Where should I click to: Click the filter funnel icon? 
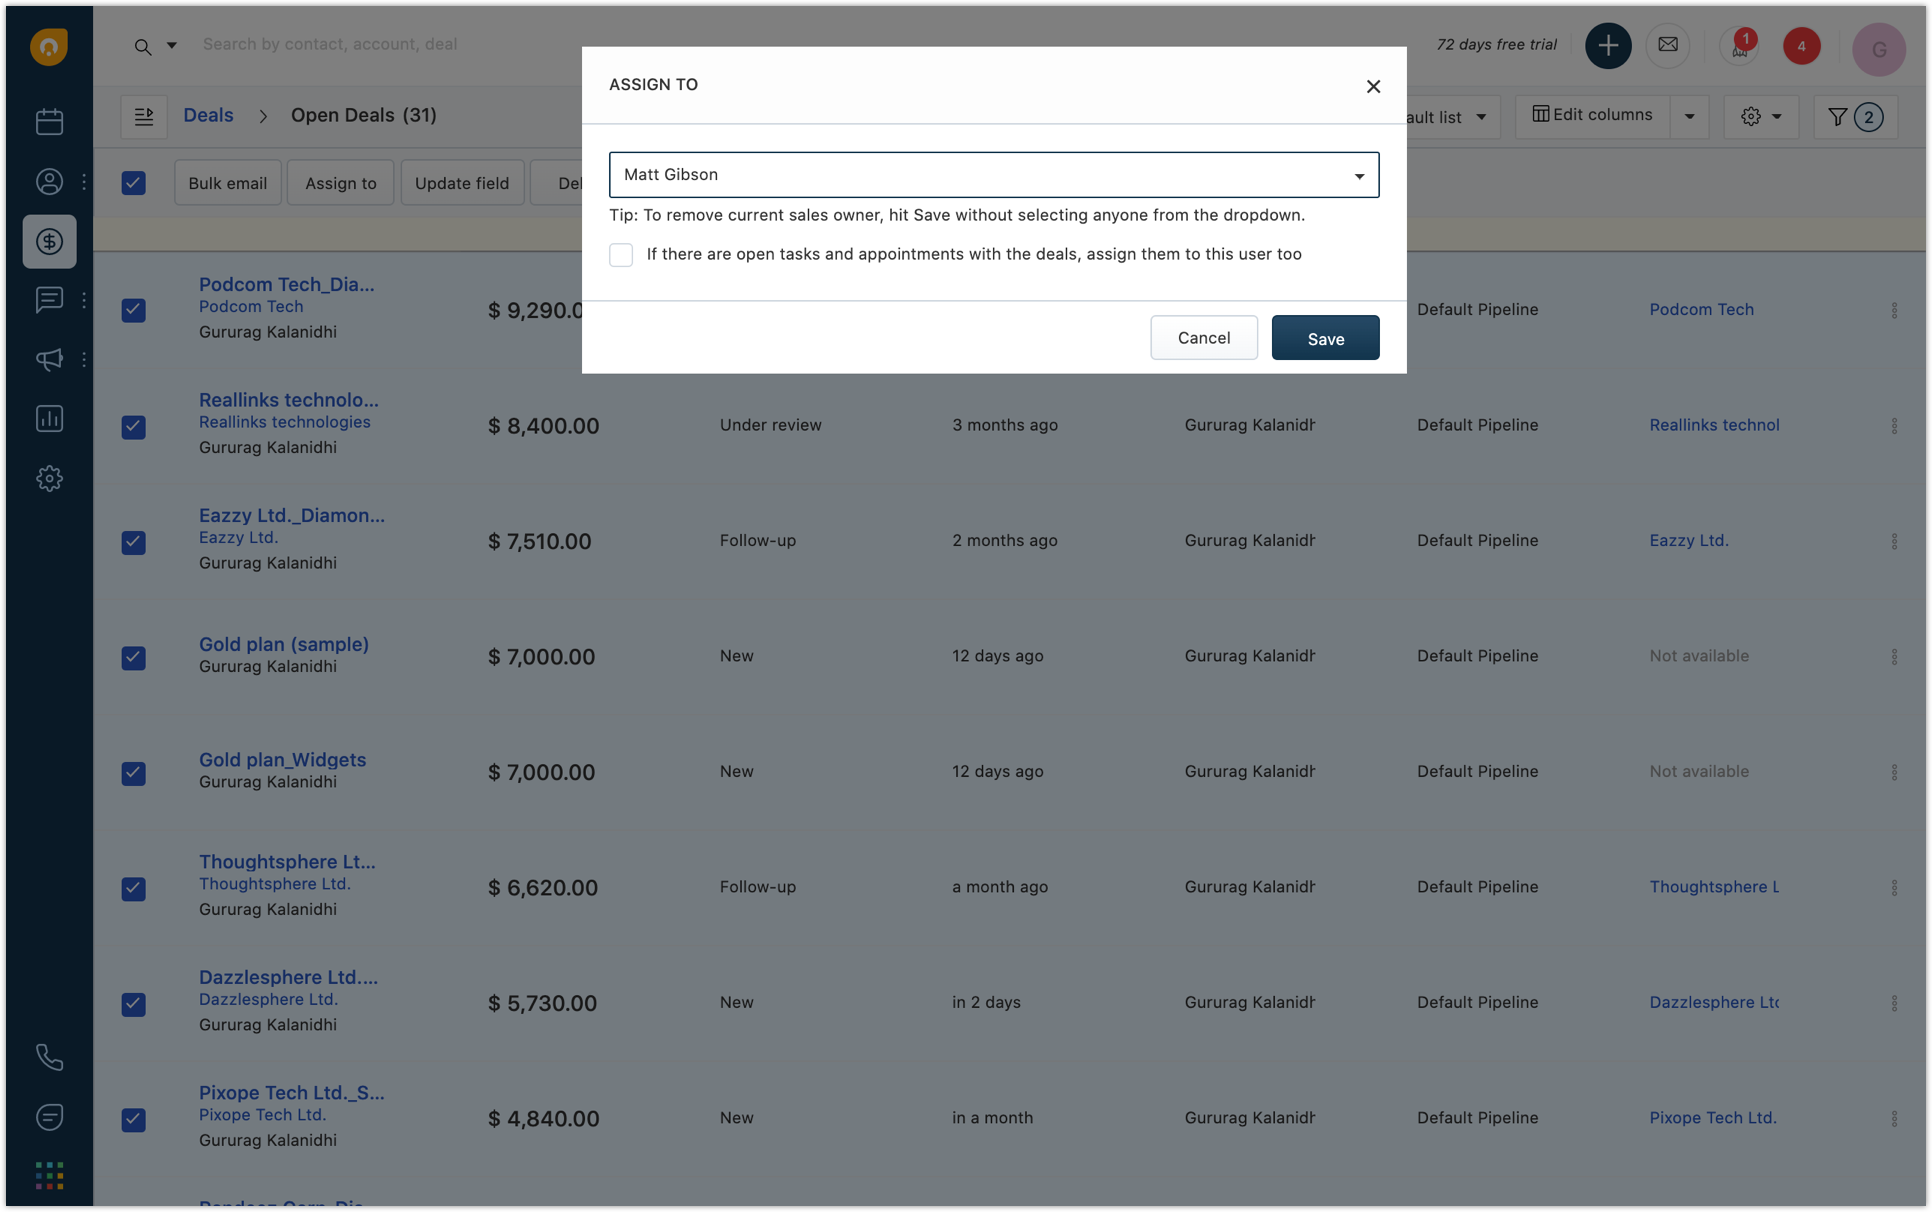click(x=1837, y=117)
